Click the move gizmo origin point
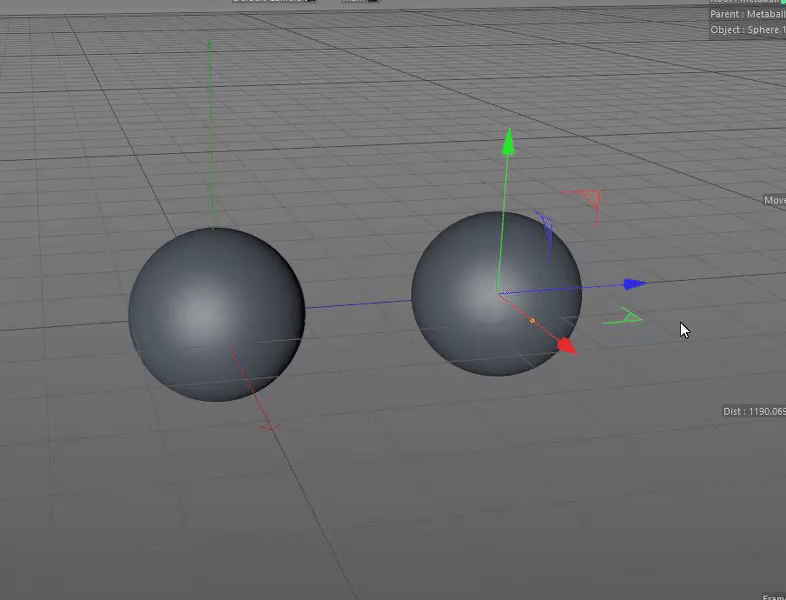Image resolution: width=786 pixels, height=600 pixels. click(x=498, y=293)
